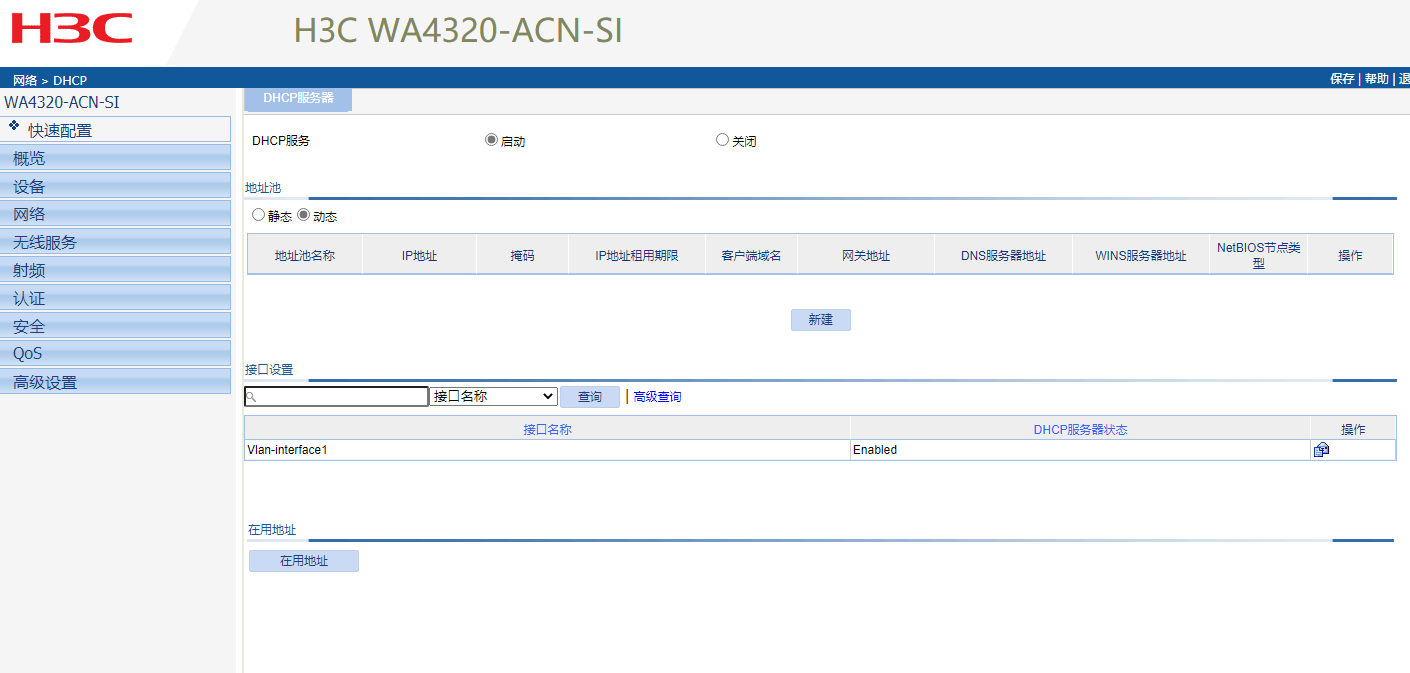Click the 网络 > DHCP breadcrumb

tap(50, 80)
